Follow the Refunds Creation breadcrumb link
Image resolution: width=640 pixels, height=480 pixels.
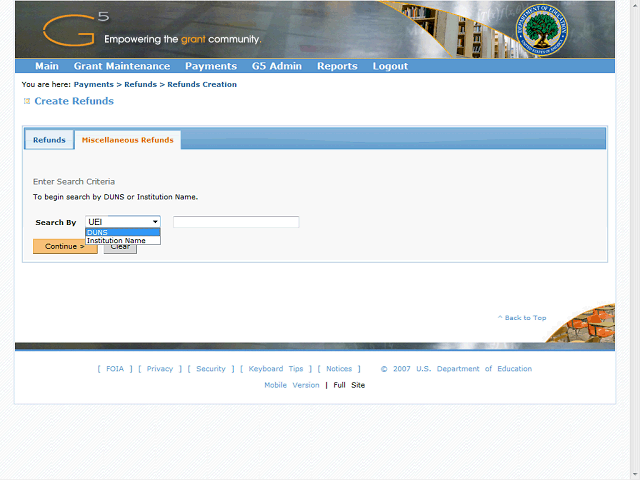coord(202,84)
